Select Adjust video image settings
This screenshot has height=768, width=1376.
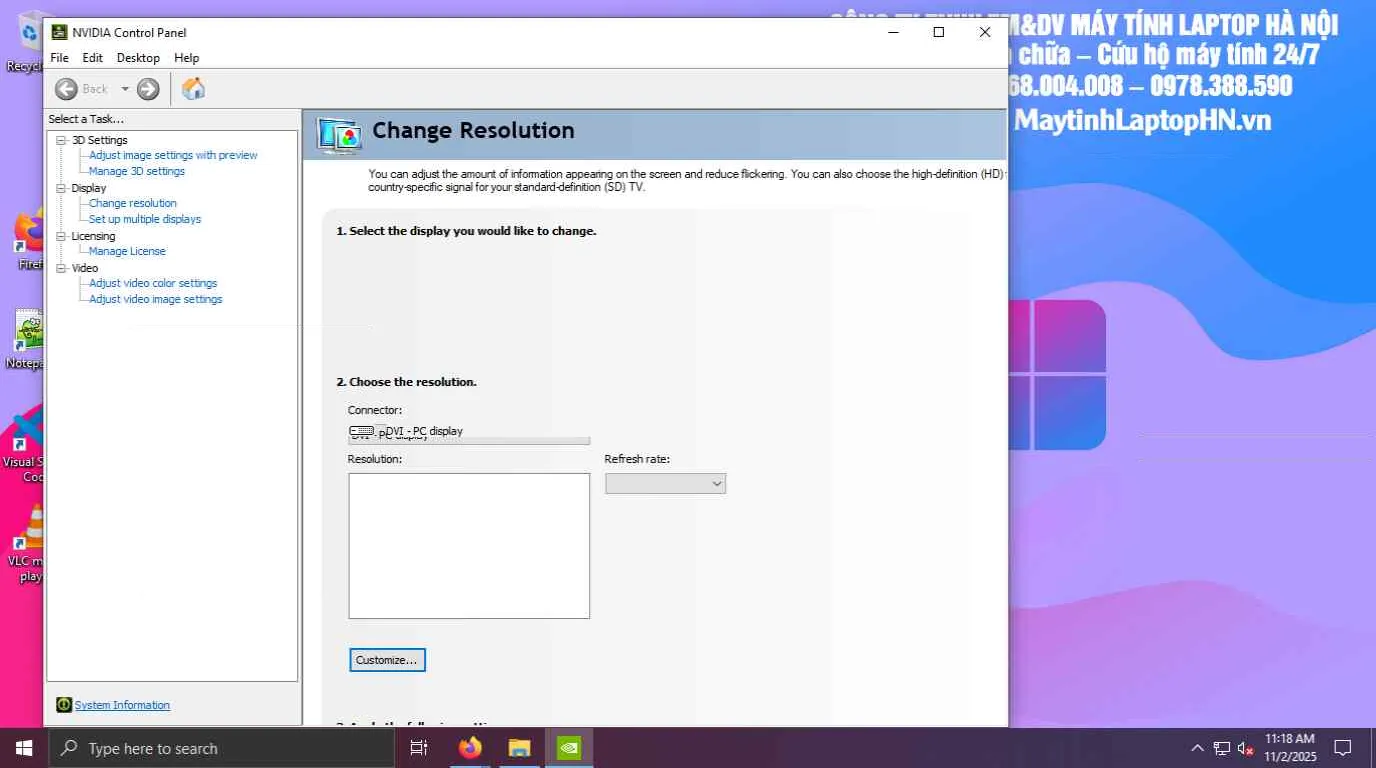(156, 299)
